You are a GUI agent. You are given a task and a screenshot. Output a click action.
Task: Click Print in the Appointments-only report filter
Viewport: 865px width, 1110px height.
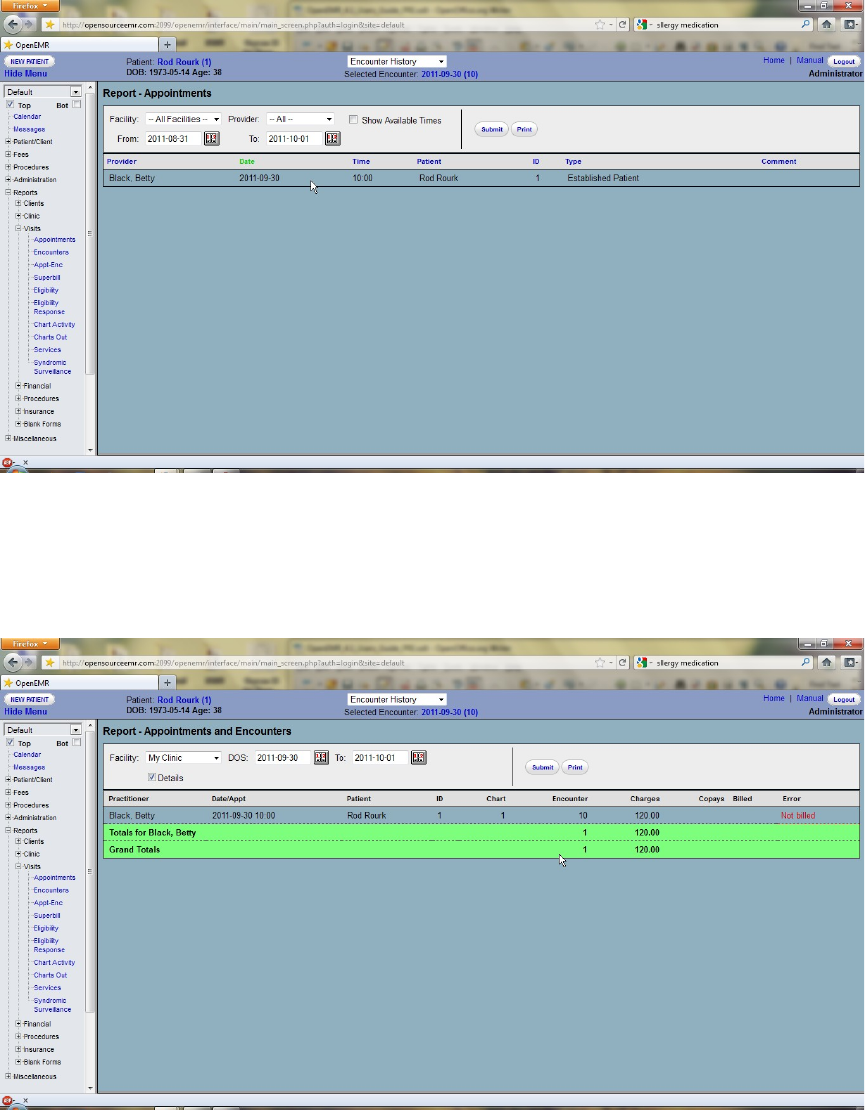pyautogui.click(x=524, y=130)
